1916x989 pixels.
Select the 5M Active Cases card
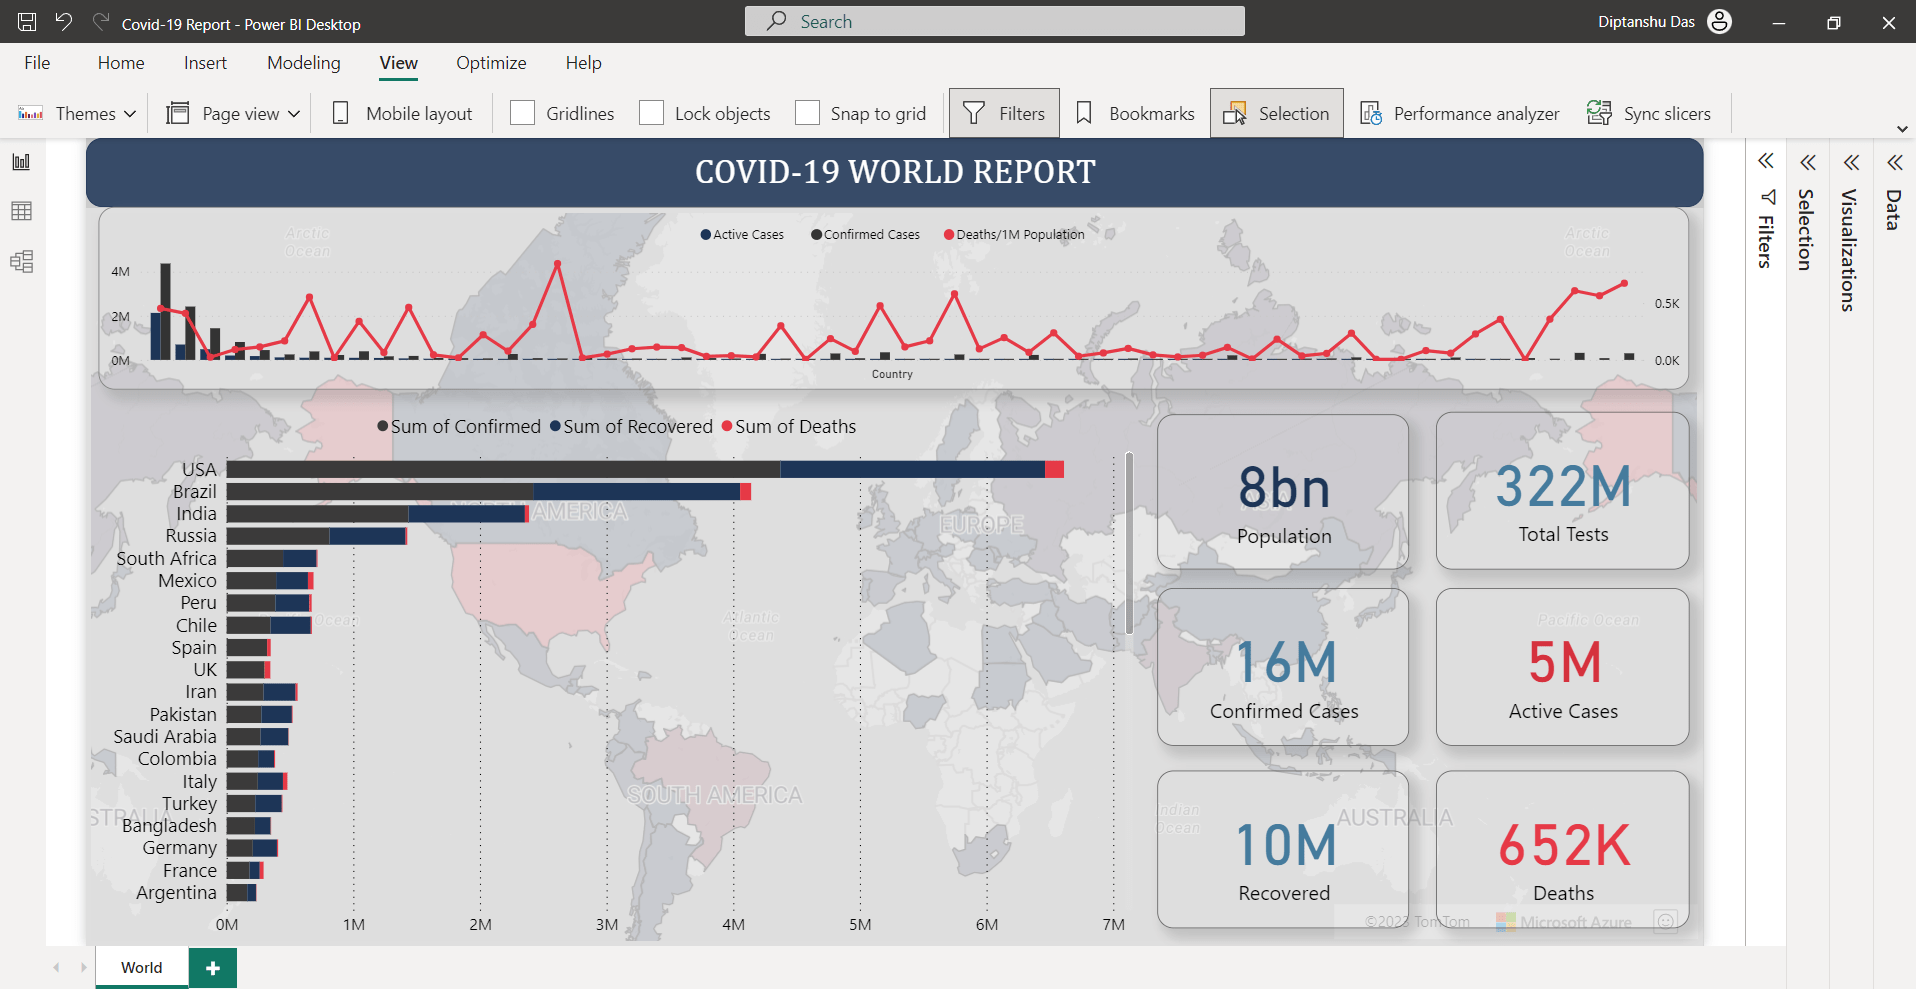(x=1563, y=667)
